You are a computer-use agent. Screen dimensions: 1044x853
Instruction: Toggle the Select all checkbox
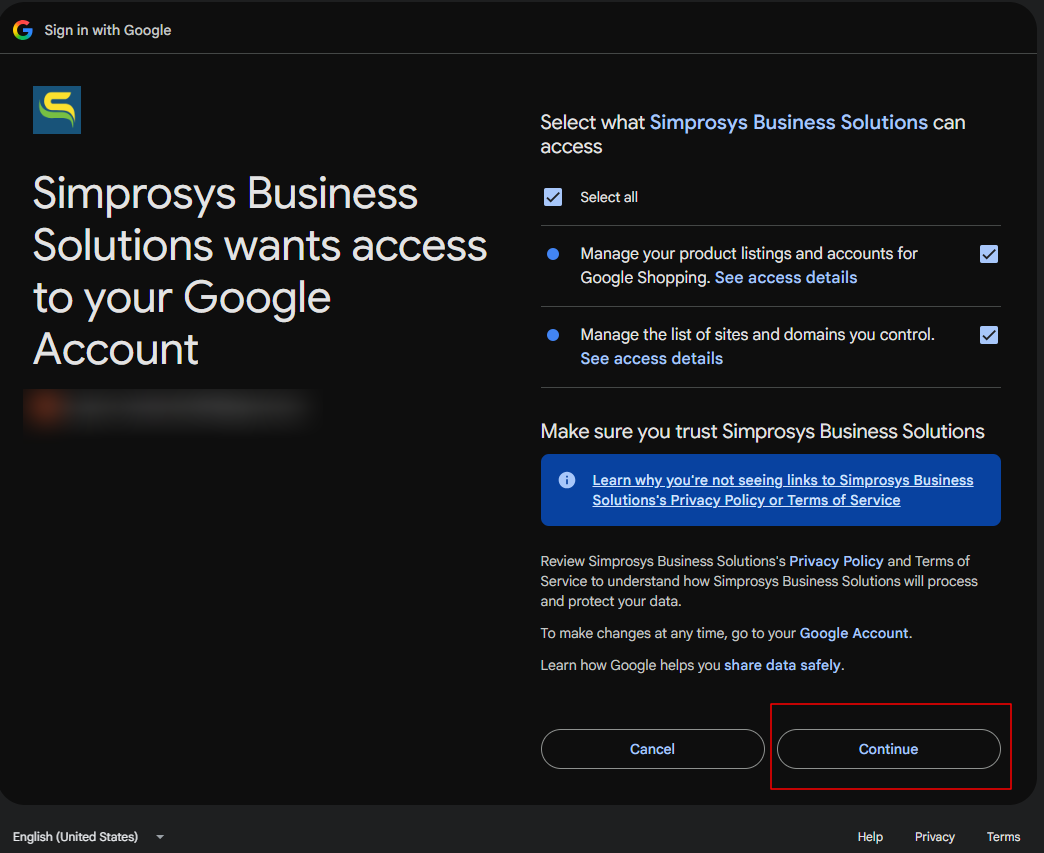click(x=553, y=197)
